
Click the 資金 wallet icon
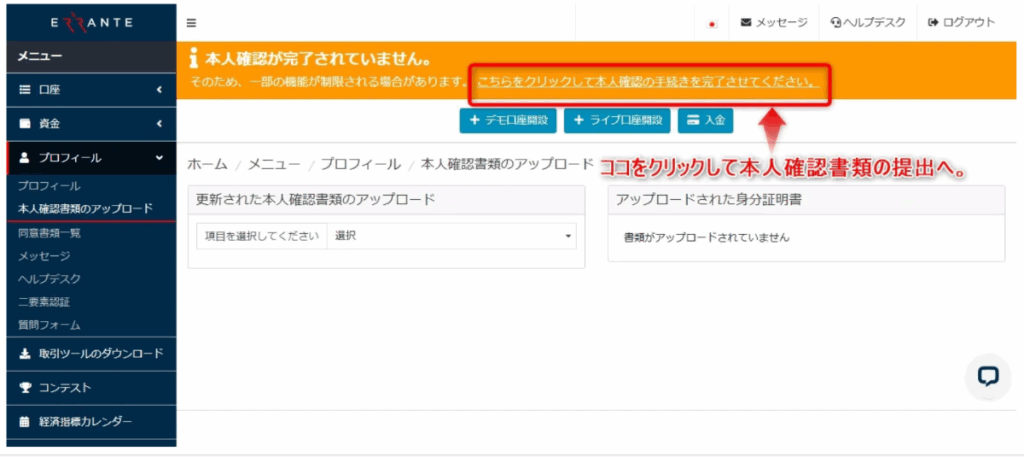tap(25, 123)
